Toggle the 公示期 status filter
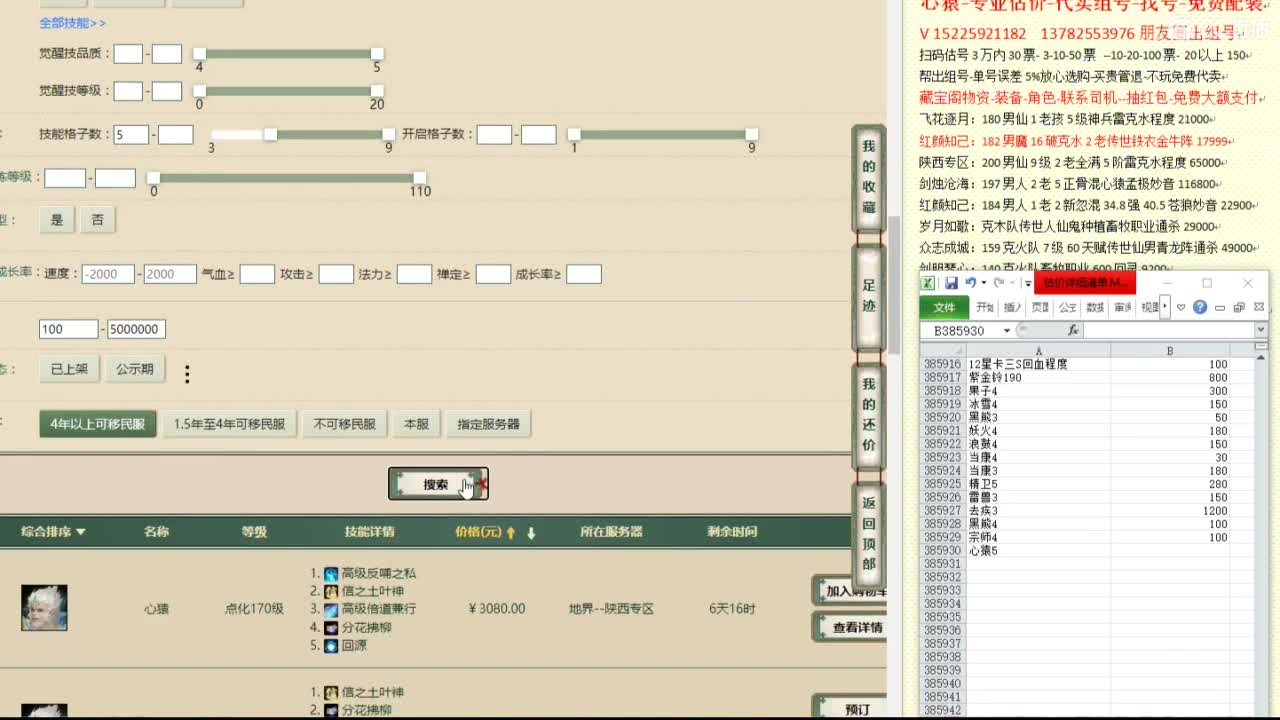1280x720 pixels. 134,369
